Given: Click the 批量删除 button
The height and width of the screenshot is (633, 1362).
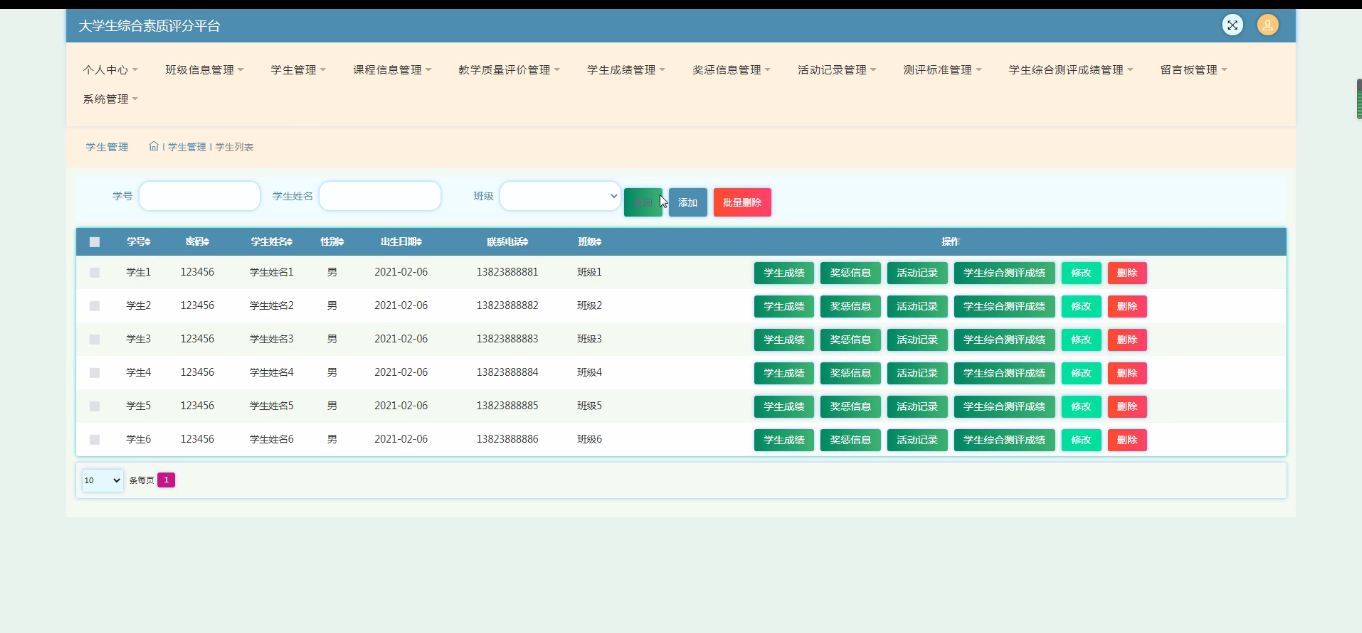Looking at the screenshot, I should (x=742, y=202).
